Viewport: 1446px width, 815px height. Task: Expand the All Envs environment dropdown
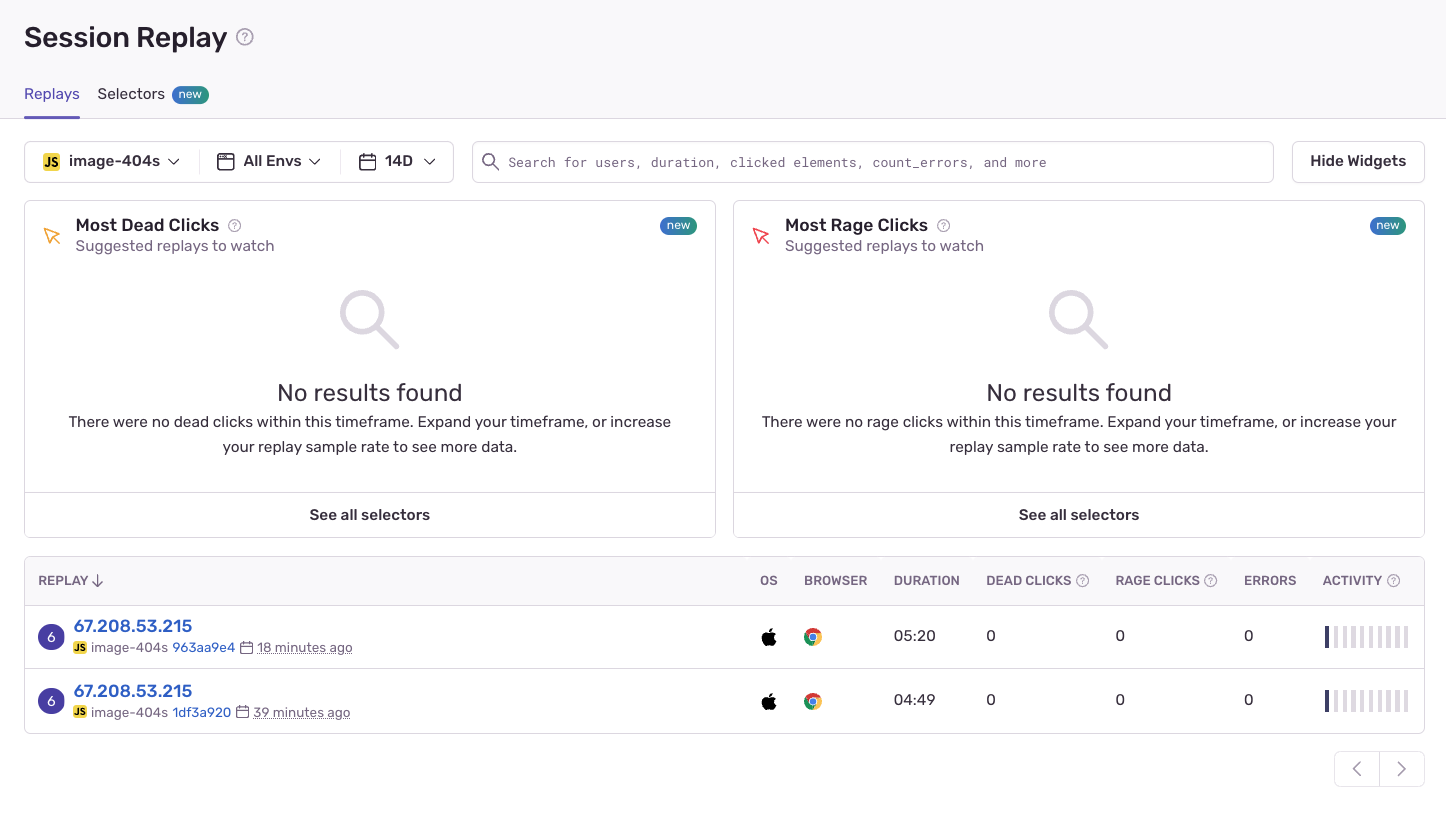(x=268, y=161)
